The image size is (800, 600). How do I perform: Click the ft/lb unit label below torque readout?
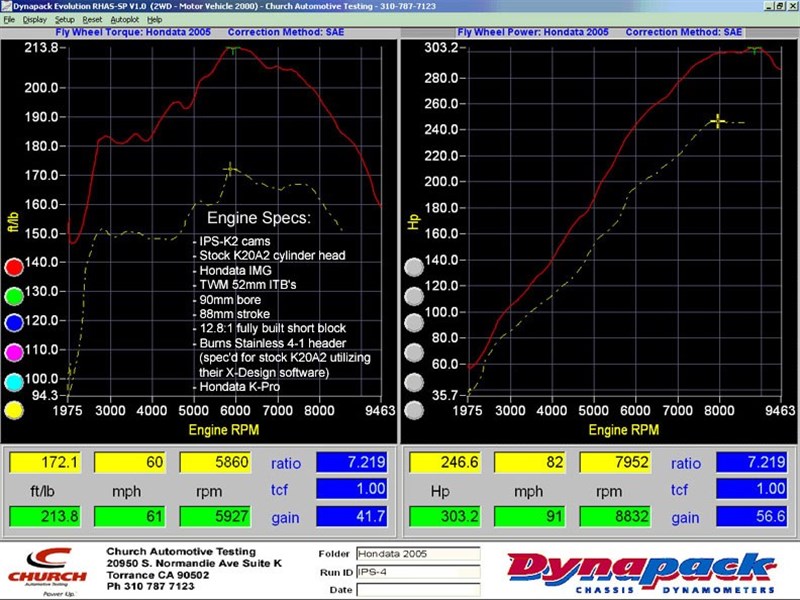[42, 491]
